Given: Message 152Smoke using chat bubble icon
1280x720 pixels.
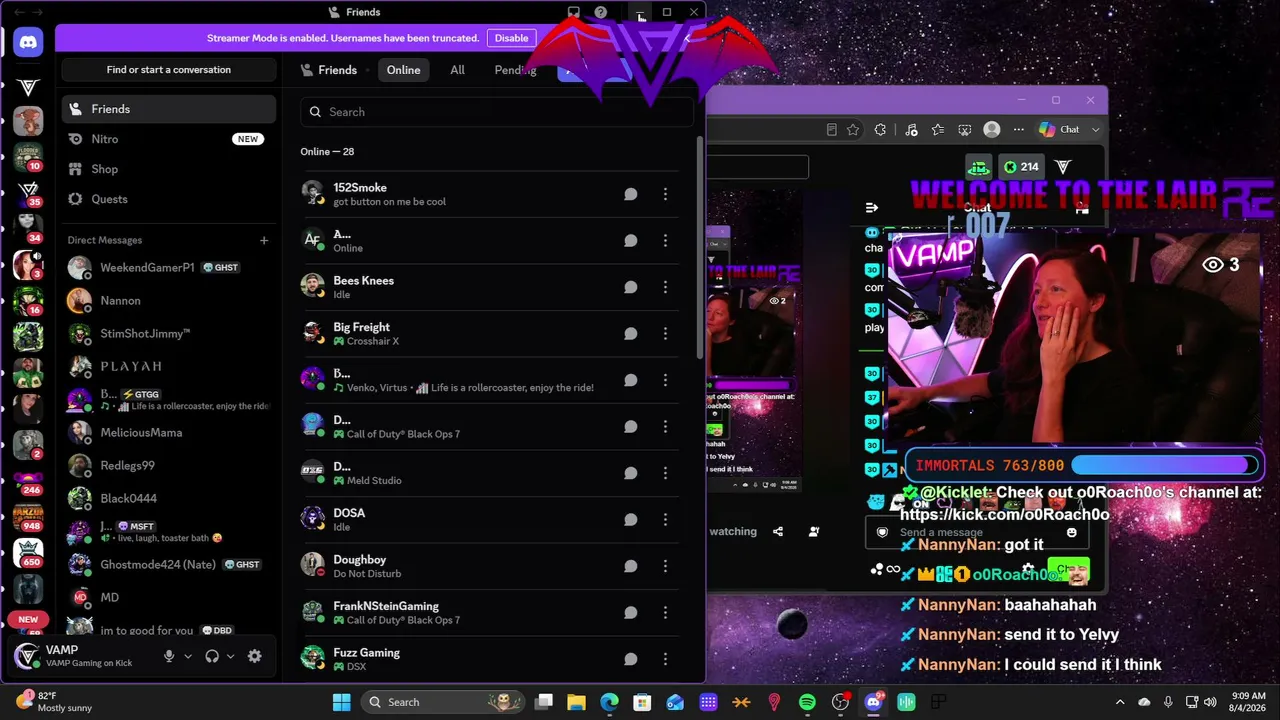Looking at the screenshot, I should click(x=631, y=194).
